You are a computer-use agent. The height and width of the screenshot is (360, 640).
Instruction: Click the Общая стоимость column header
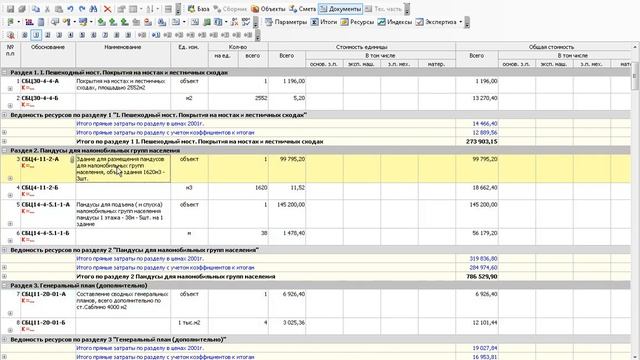tap(551, 47)
